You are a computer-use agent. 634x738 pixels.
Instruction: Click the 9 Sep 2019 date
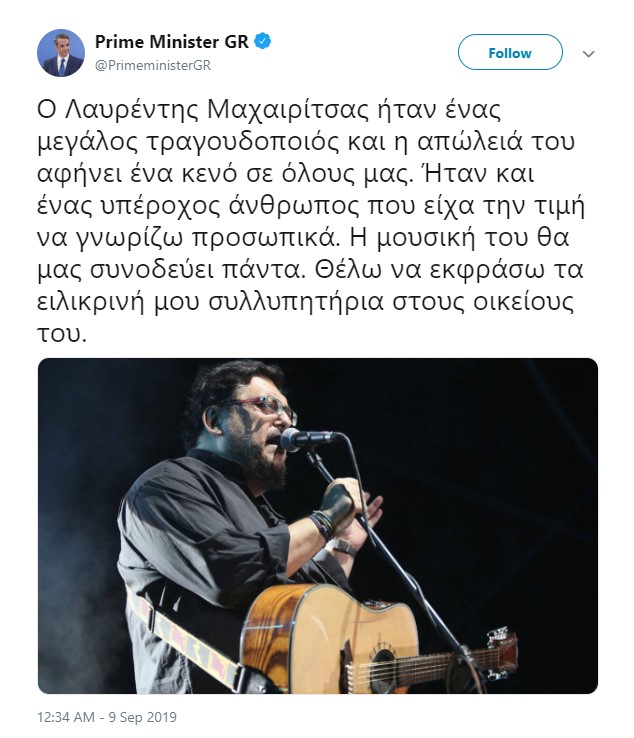point(143,717)
